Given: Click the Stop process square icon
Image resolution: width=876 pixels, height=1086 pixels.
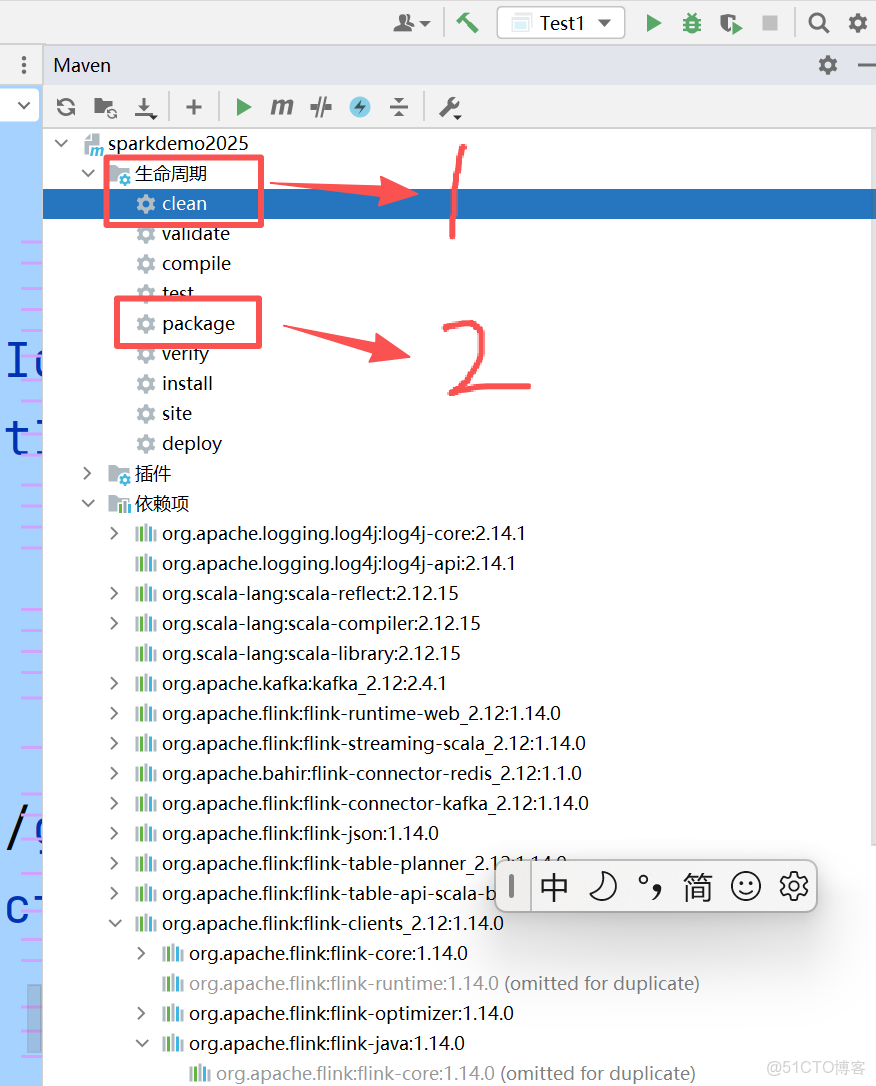Looking at the screenshot, I should click(x=769, y=23).
